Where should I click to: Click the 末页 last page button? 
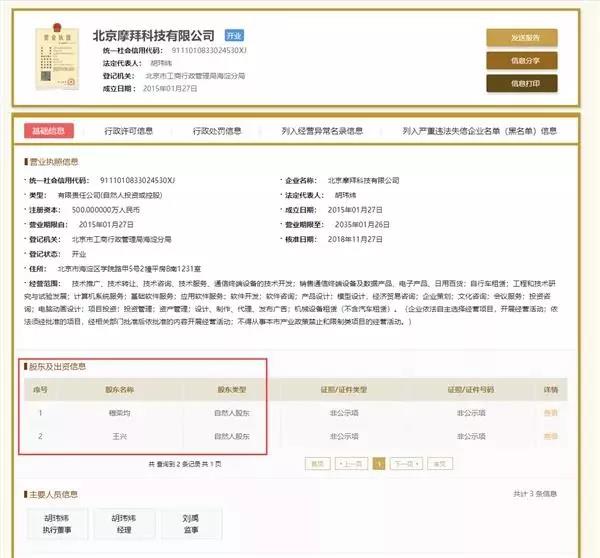pyautogui.click(x=440, y=464)
